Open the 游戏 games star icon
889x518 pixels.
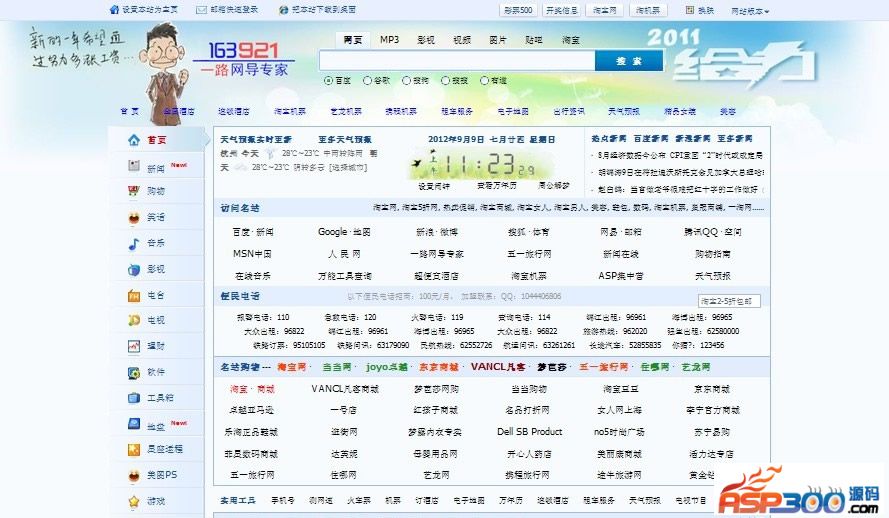134,501
